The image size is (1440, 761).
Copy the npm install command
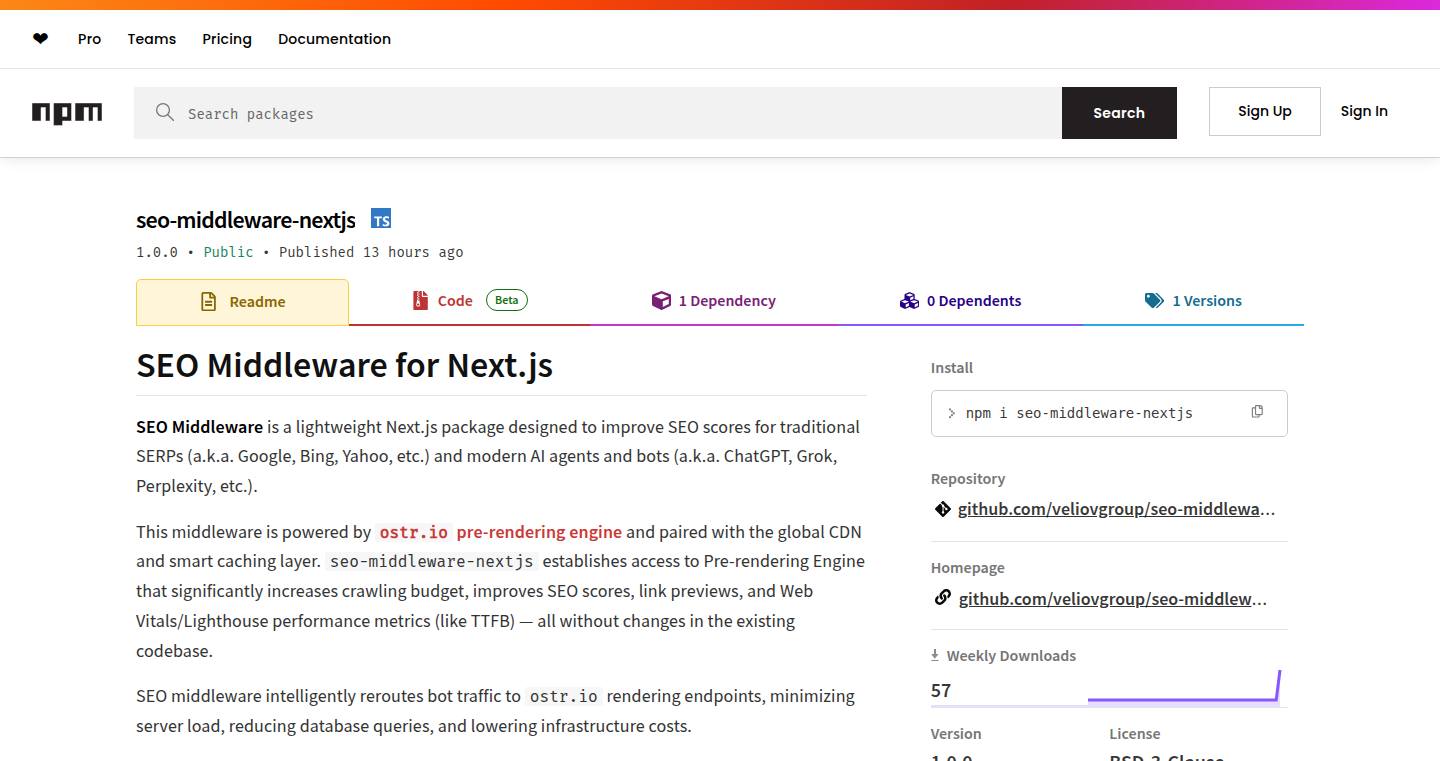coord(1257,411)
